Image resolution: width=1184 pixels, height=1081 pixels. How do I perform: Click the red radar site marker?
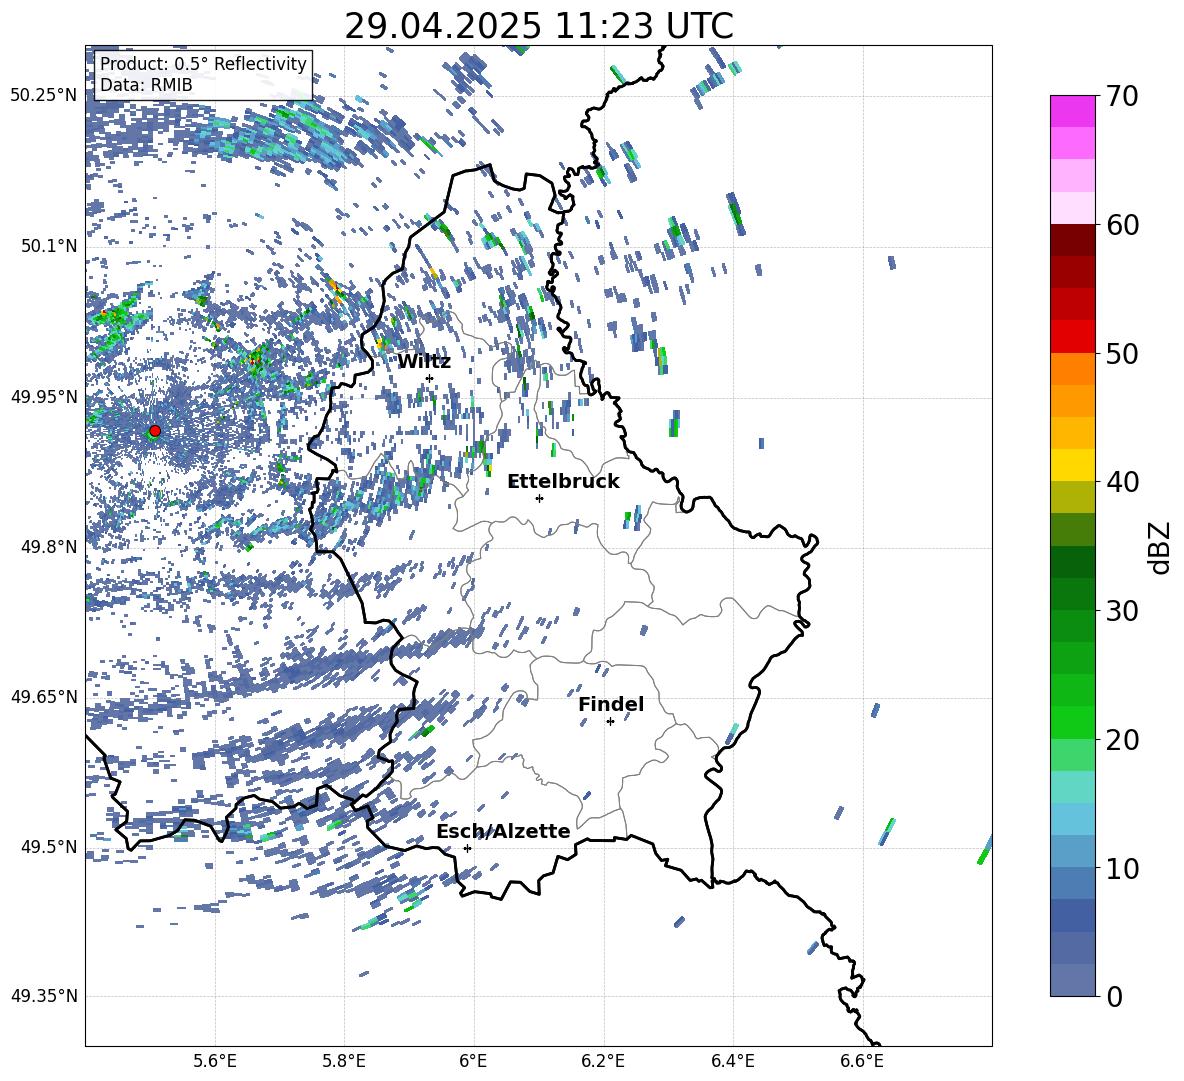coord(155,430)
